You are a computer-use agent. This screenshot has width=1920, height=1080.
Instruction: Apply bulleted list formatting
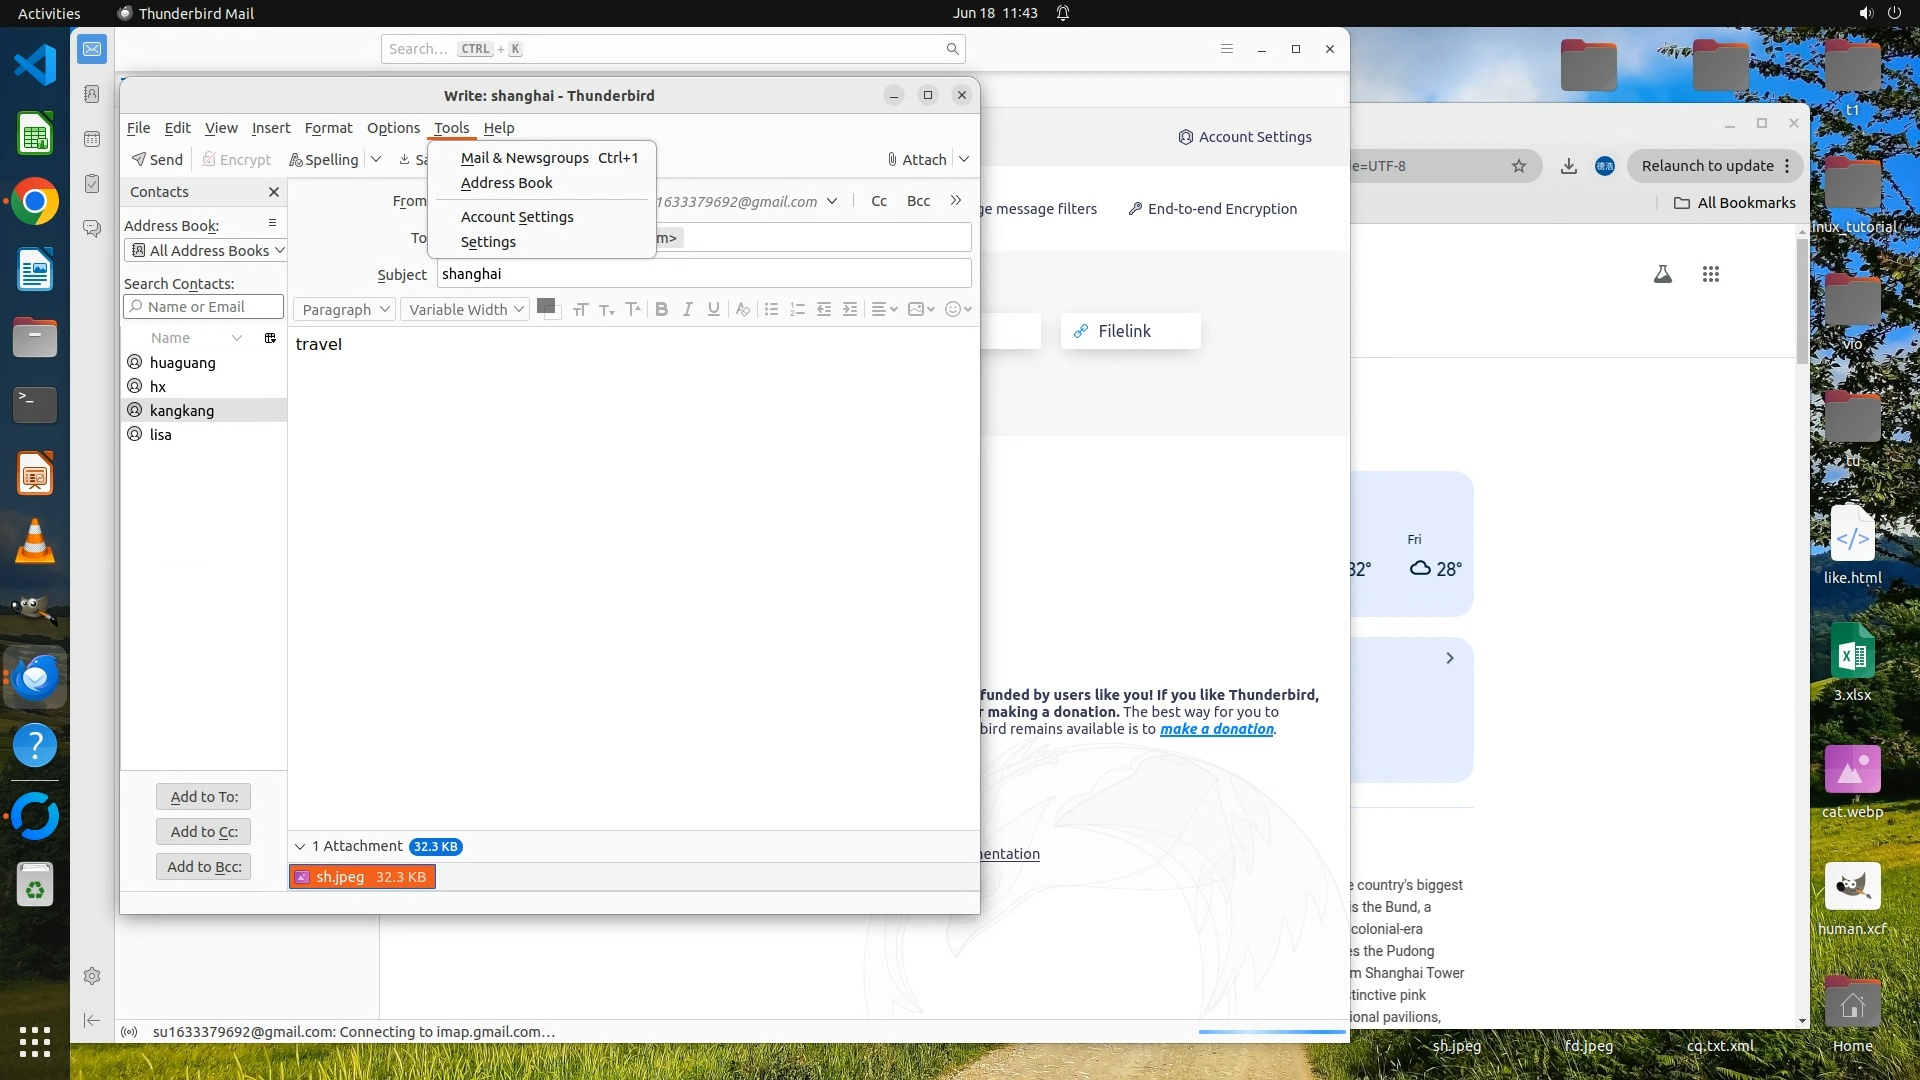click(x=771, y=309)
